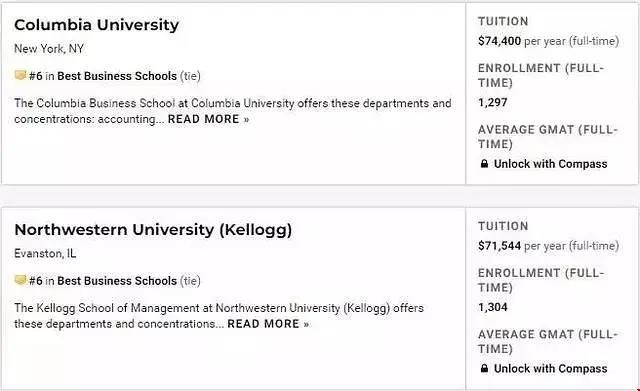640x391 pixels.
Task: Click the Kellogg School of Management description paragraph
Action: (x=219, y=316)
